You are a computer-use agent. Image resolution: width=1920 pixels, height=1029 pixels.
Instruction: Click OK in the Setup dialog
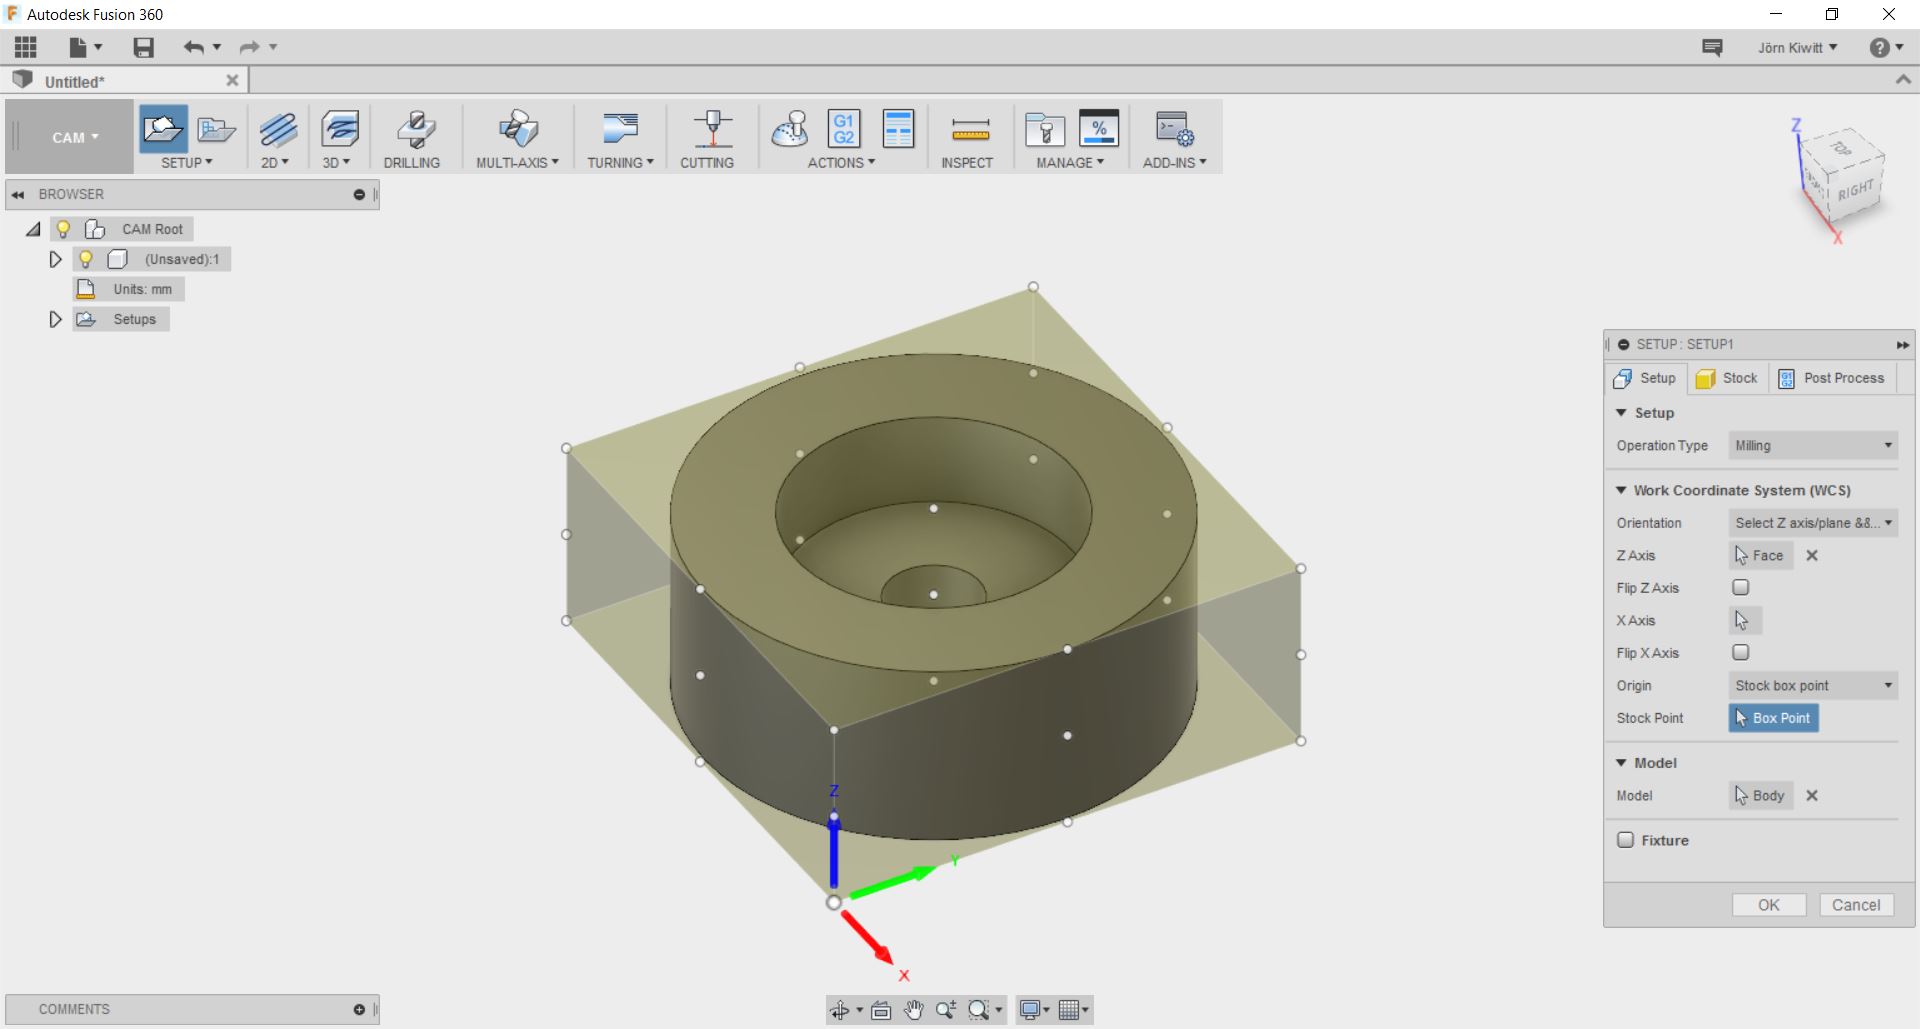coord(1769,905)
